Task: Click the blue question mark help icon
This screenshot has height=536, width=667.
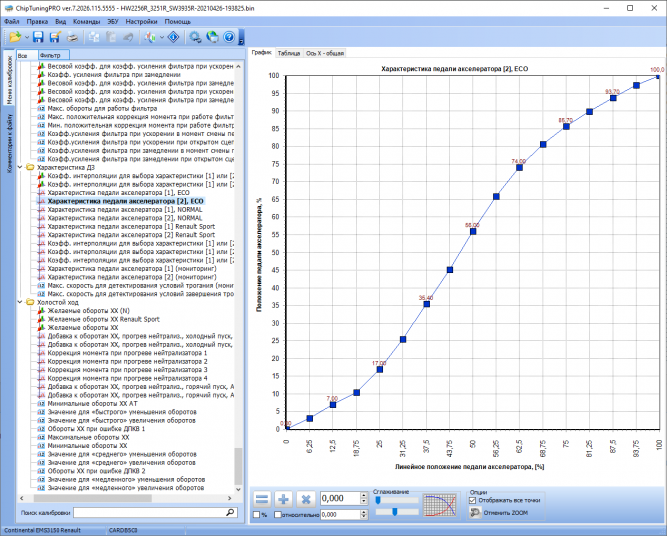Action: click(229, 37)
